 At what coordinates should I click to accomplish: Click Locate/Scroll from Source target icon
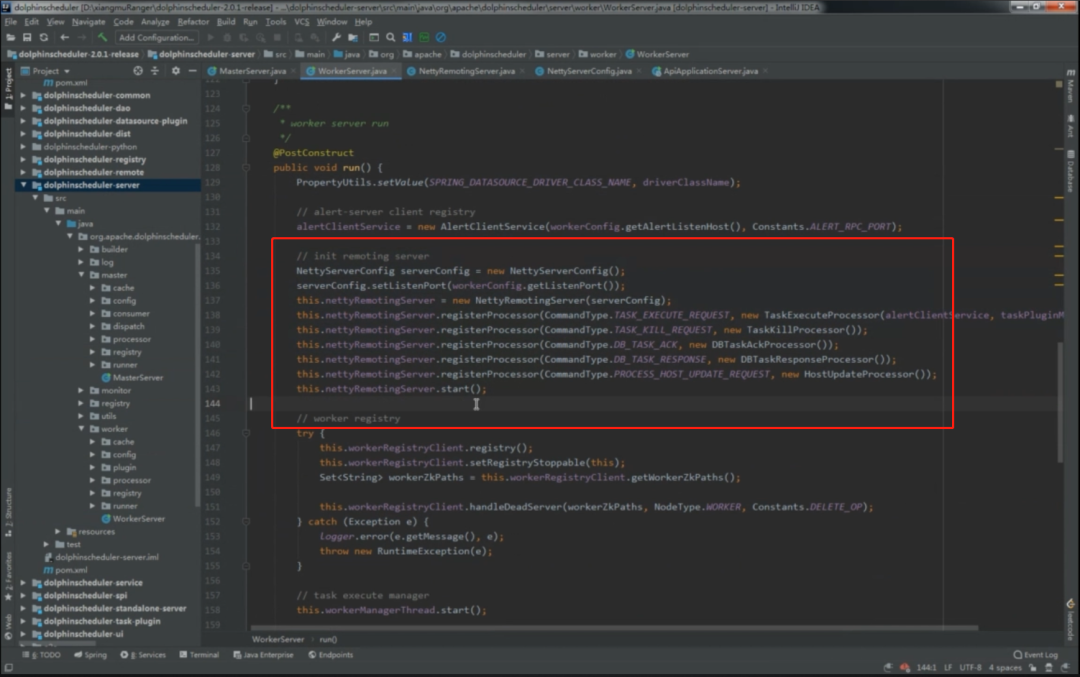pyautogui.click(x=138, y=71)
